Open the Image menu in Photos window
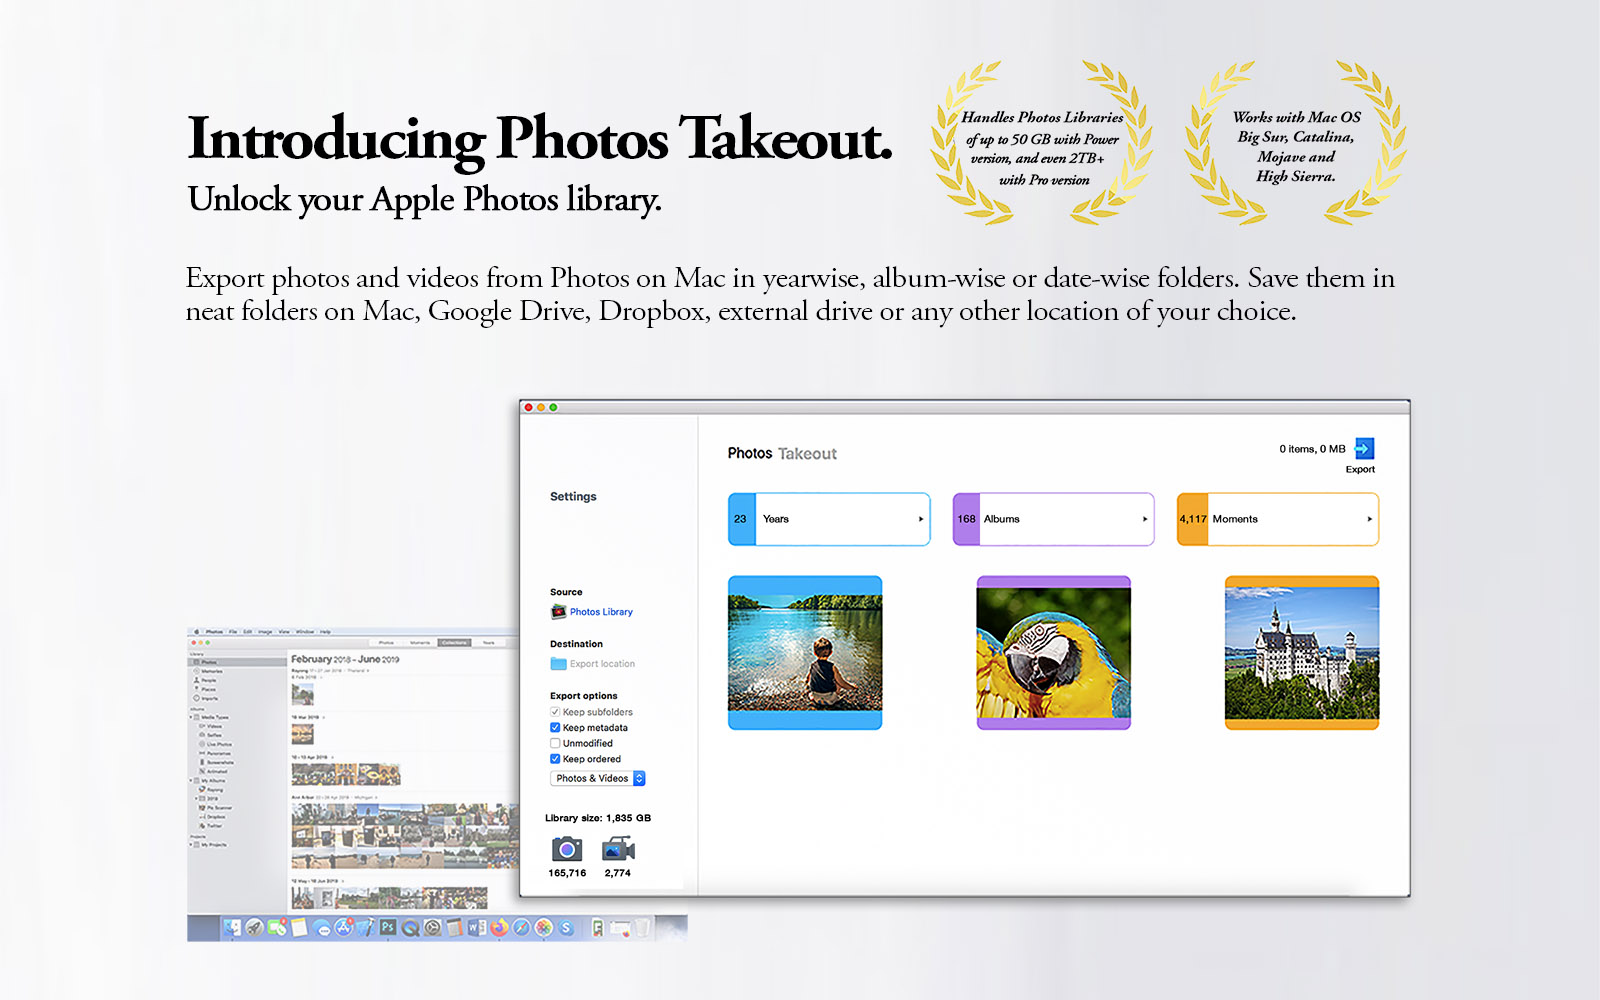 pos(265,631)
